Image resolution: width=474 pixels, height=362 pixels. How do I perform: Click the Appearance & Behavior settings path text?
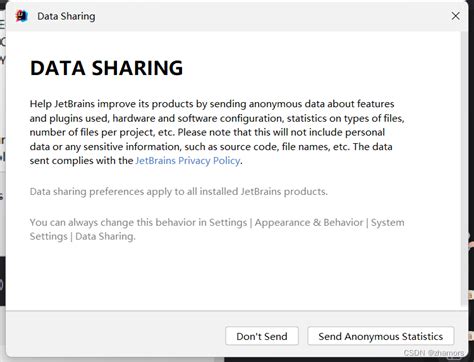[x=309, y=222]
